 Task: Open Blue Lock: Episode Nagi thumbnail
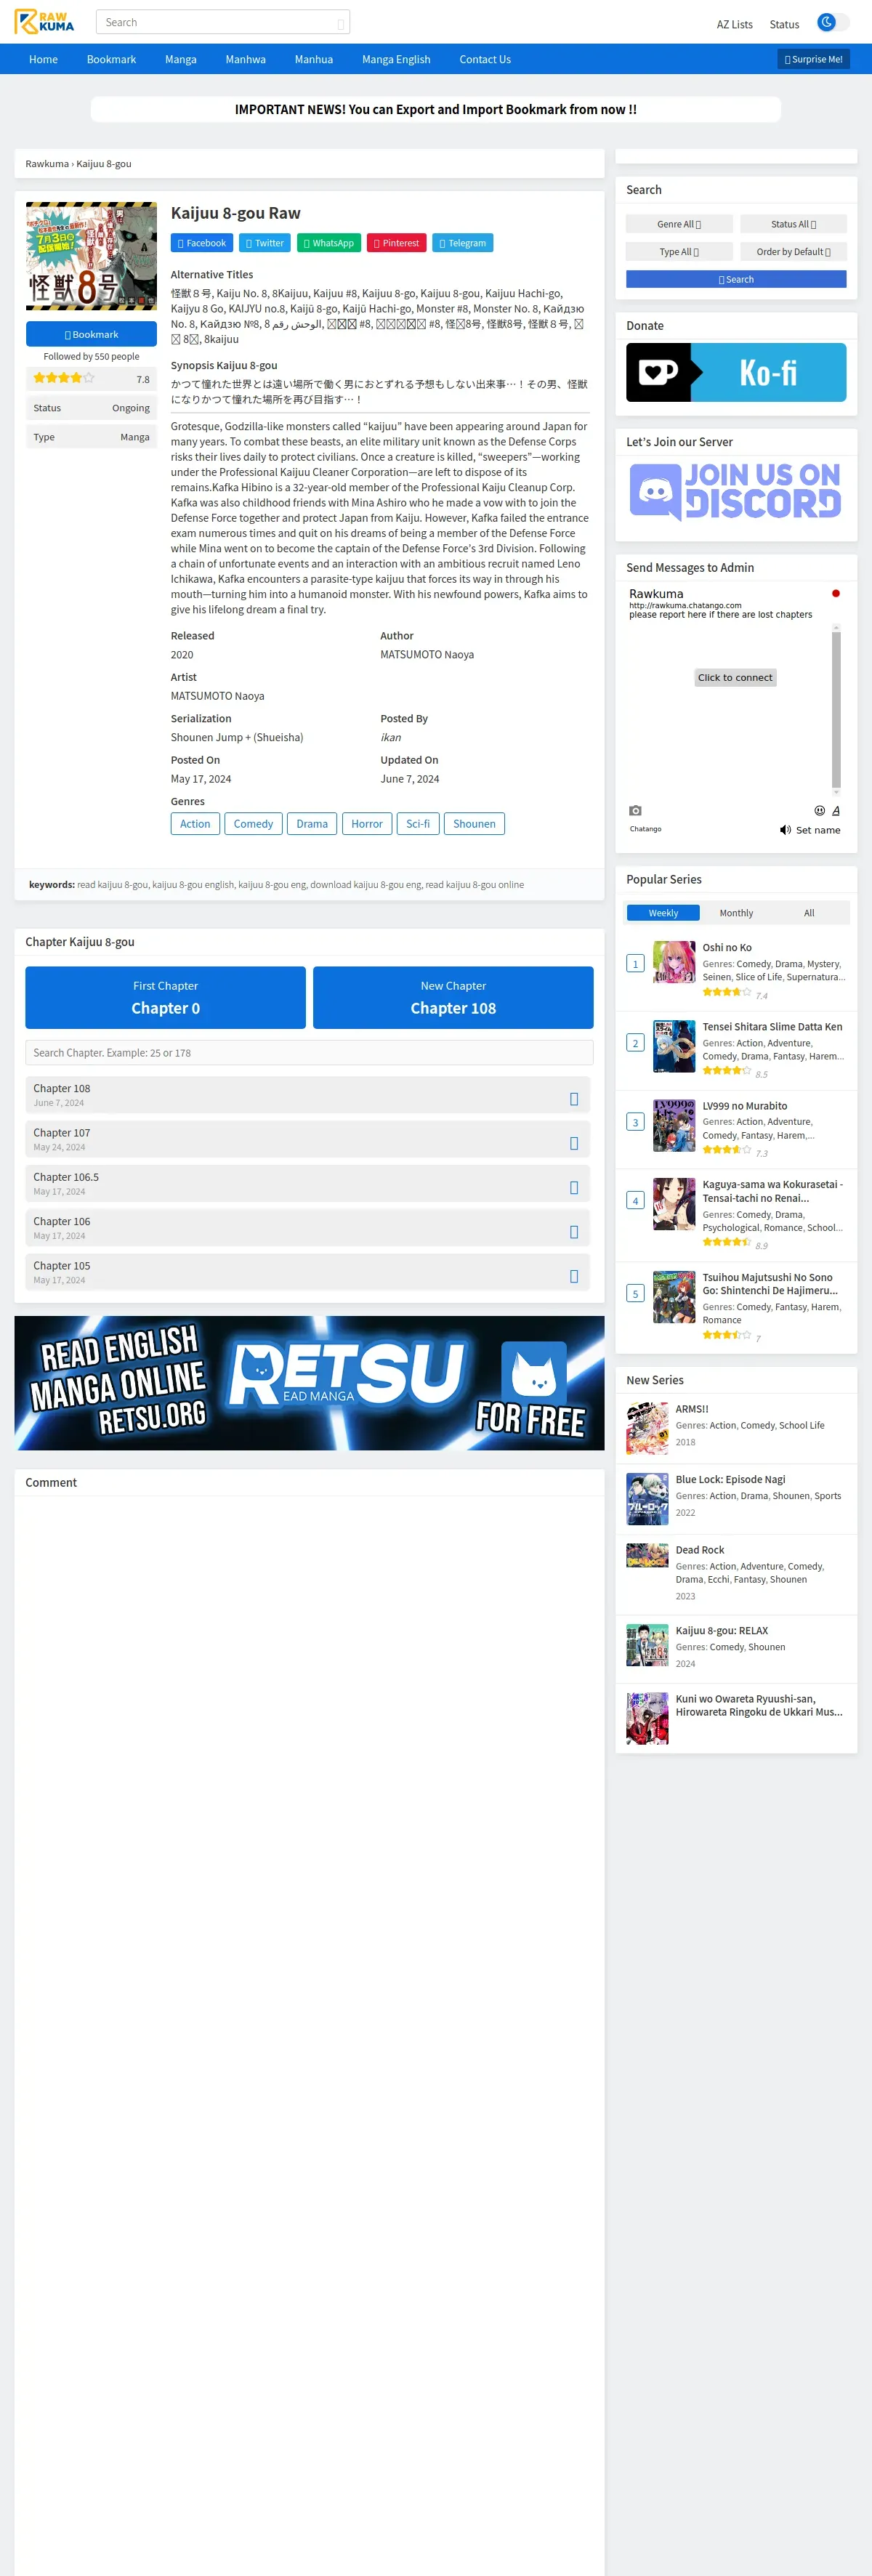pyautogui.click(x=647, y=1498)
